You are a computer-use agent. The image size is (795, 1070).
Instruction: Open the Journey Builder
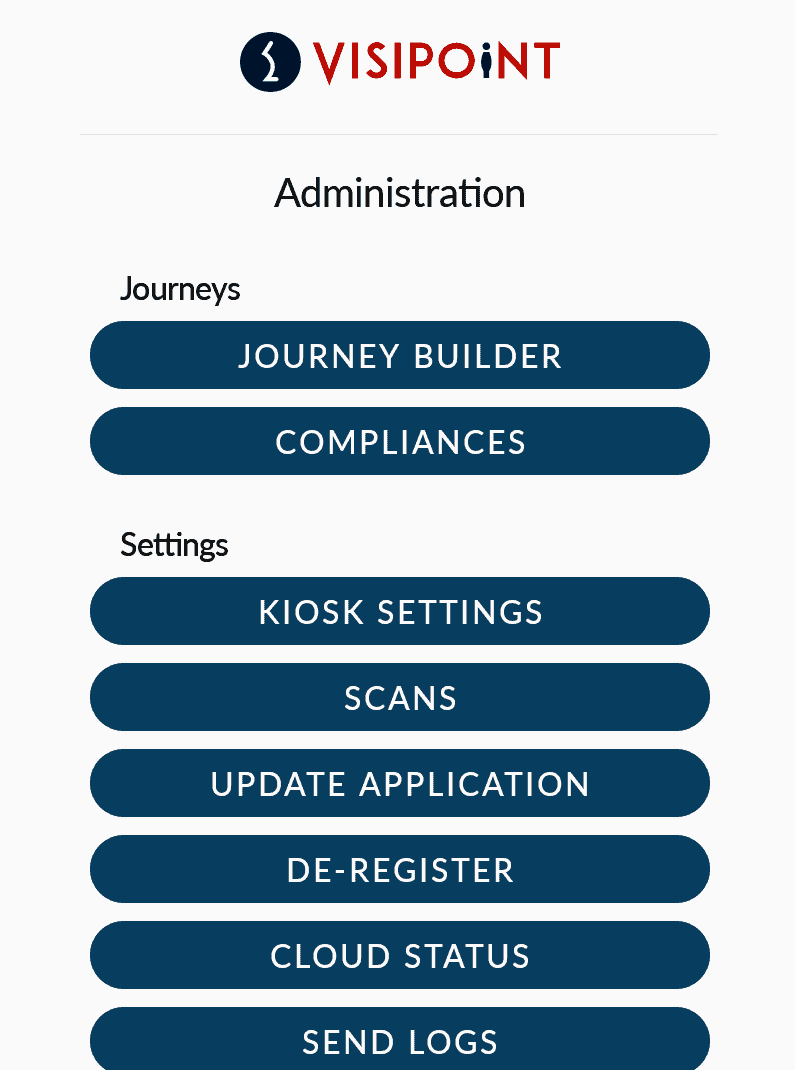coord(400,355)
